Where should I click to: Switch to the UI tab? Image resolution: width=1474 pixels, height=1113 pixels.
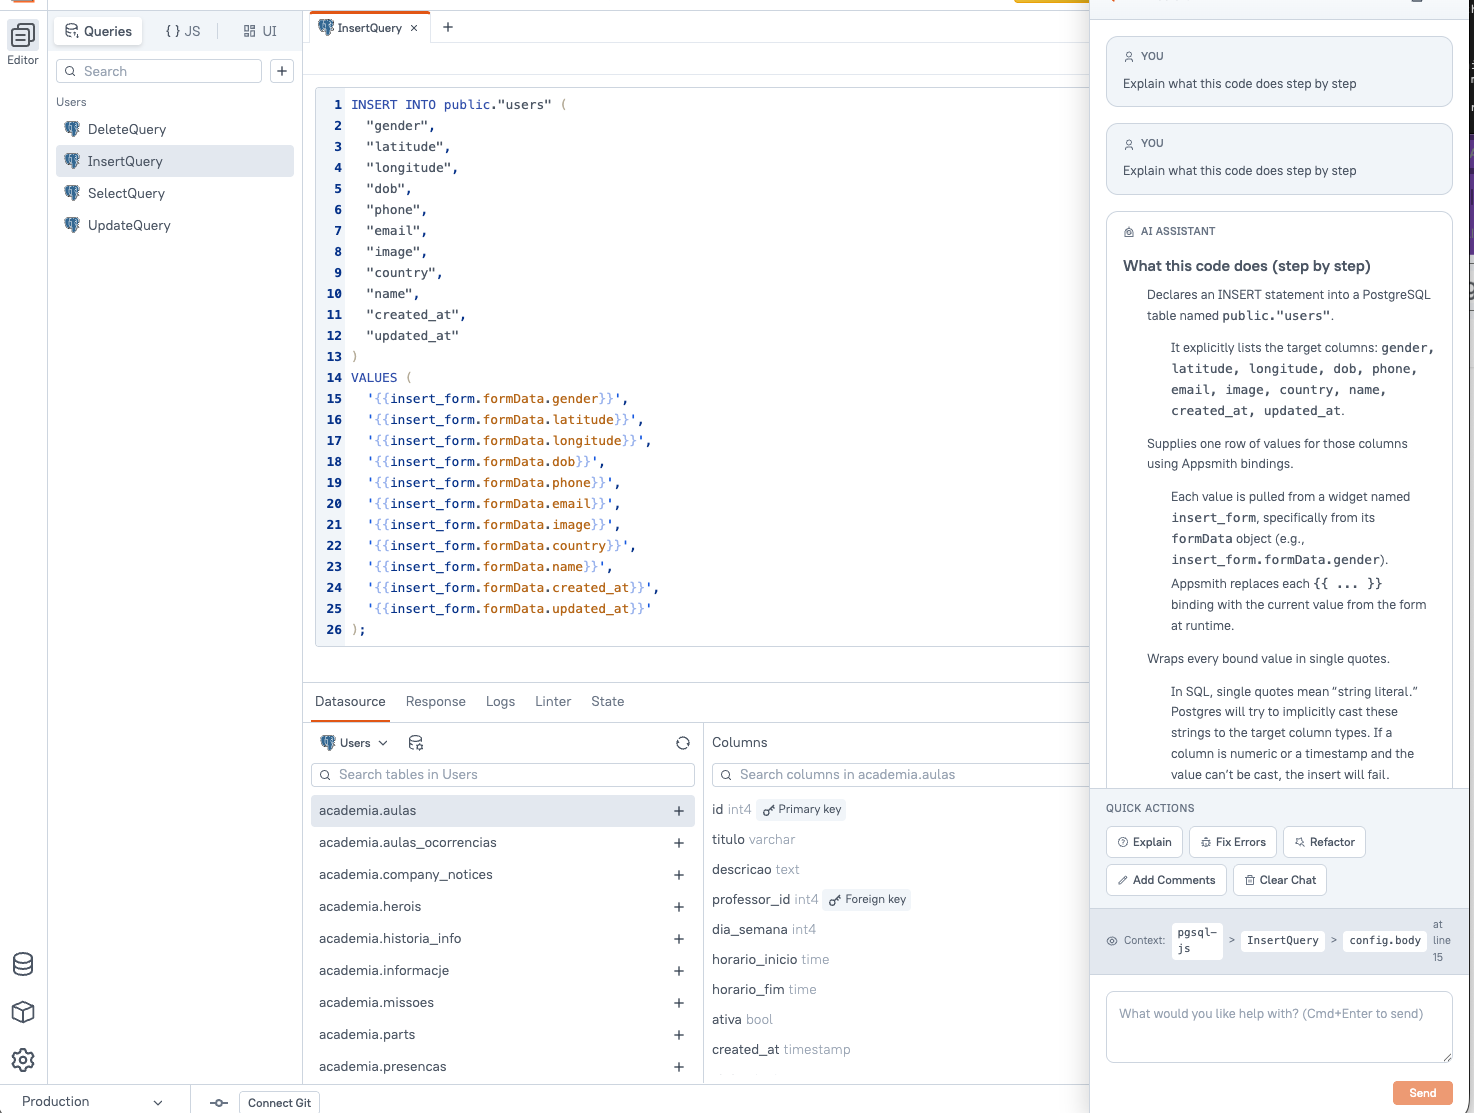260,31
